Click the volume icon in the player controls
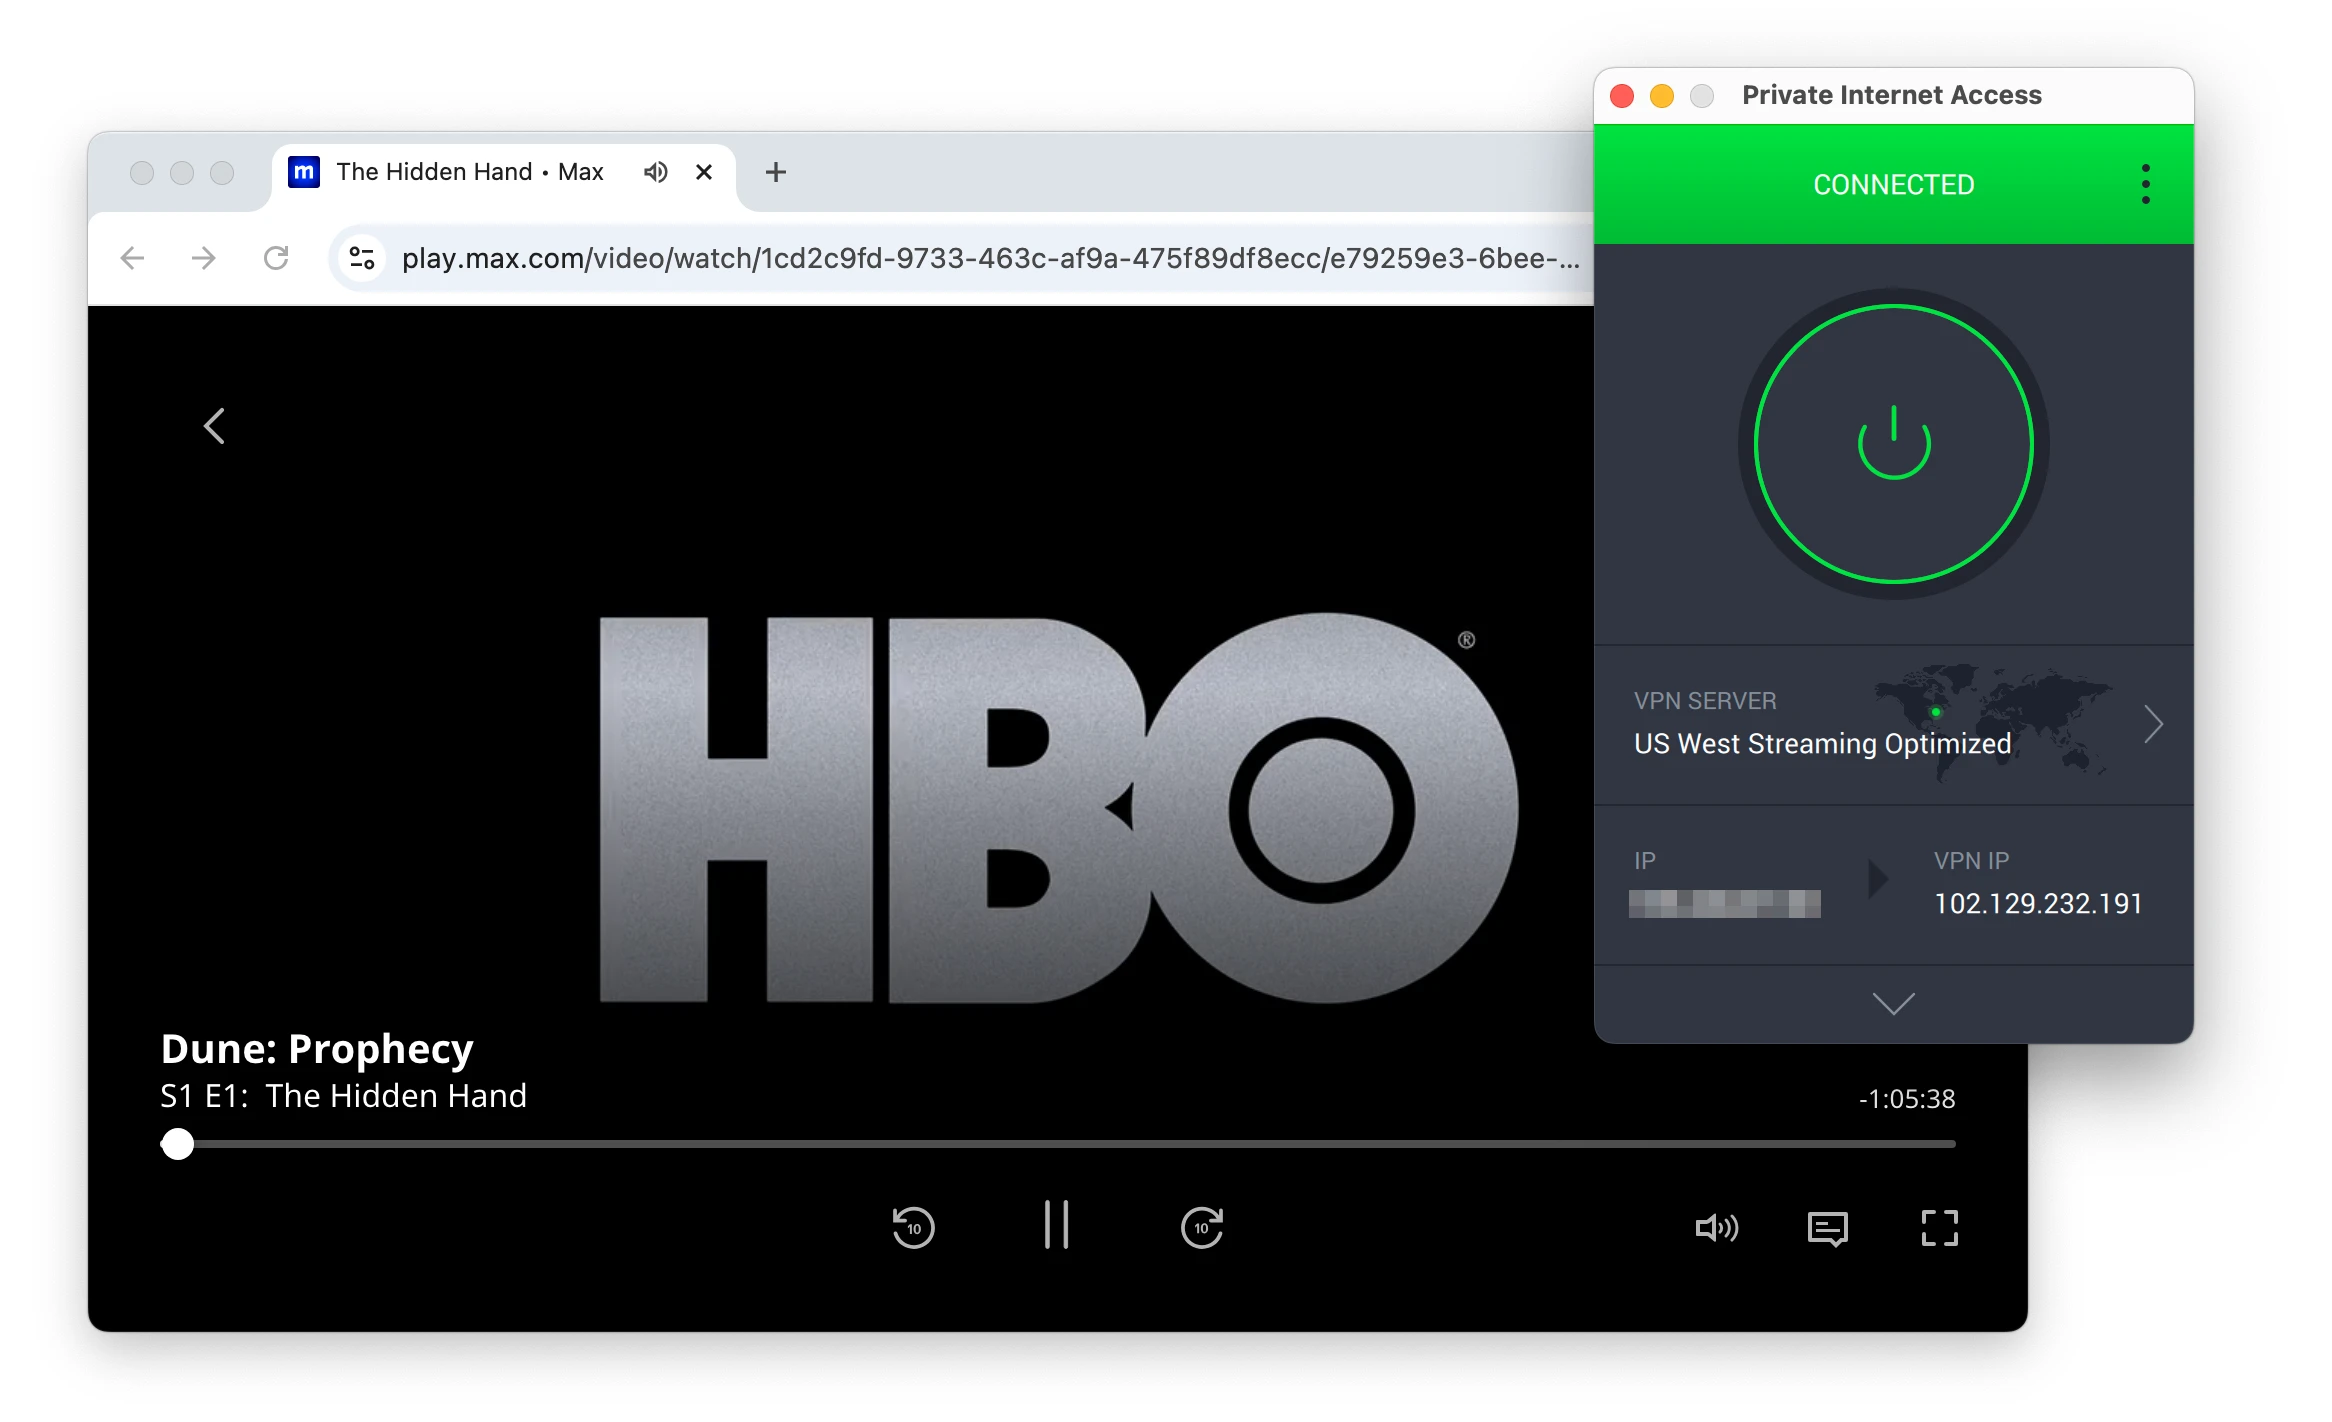Viewport: 2332px width, 1422px height. (x=1718, y=1230)
